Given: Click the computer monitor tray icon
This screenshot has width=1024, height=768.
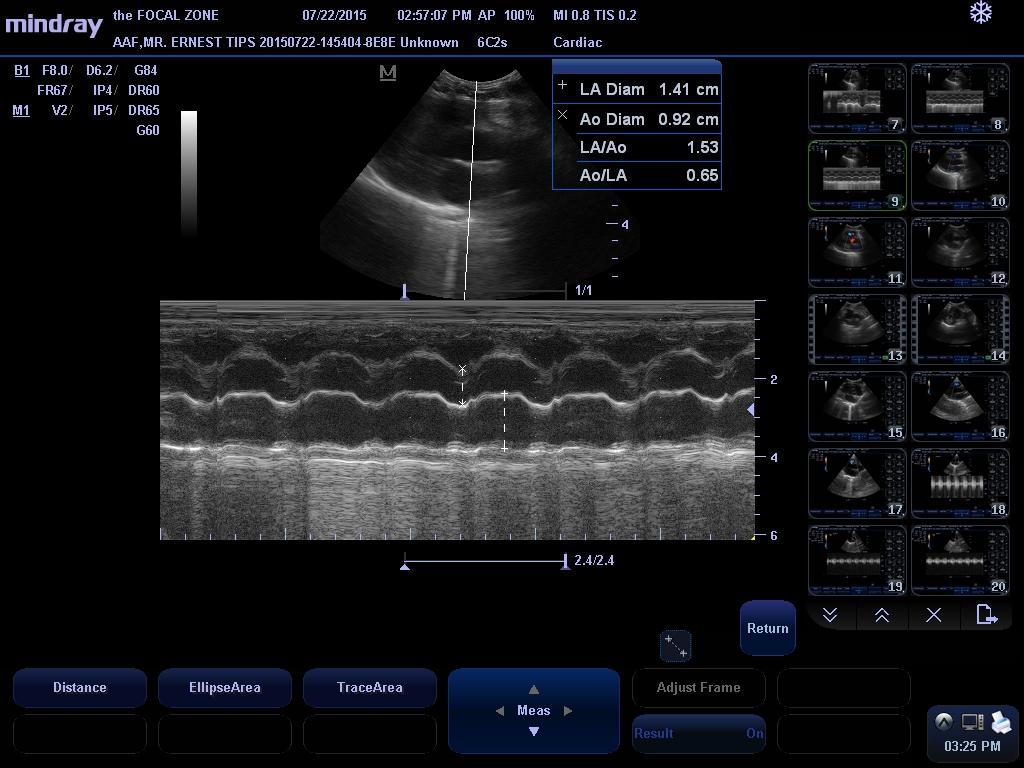Looking at the screenshot, I should (x=973, y=722).
